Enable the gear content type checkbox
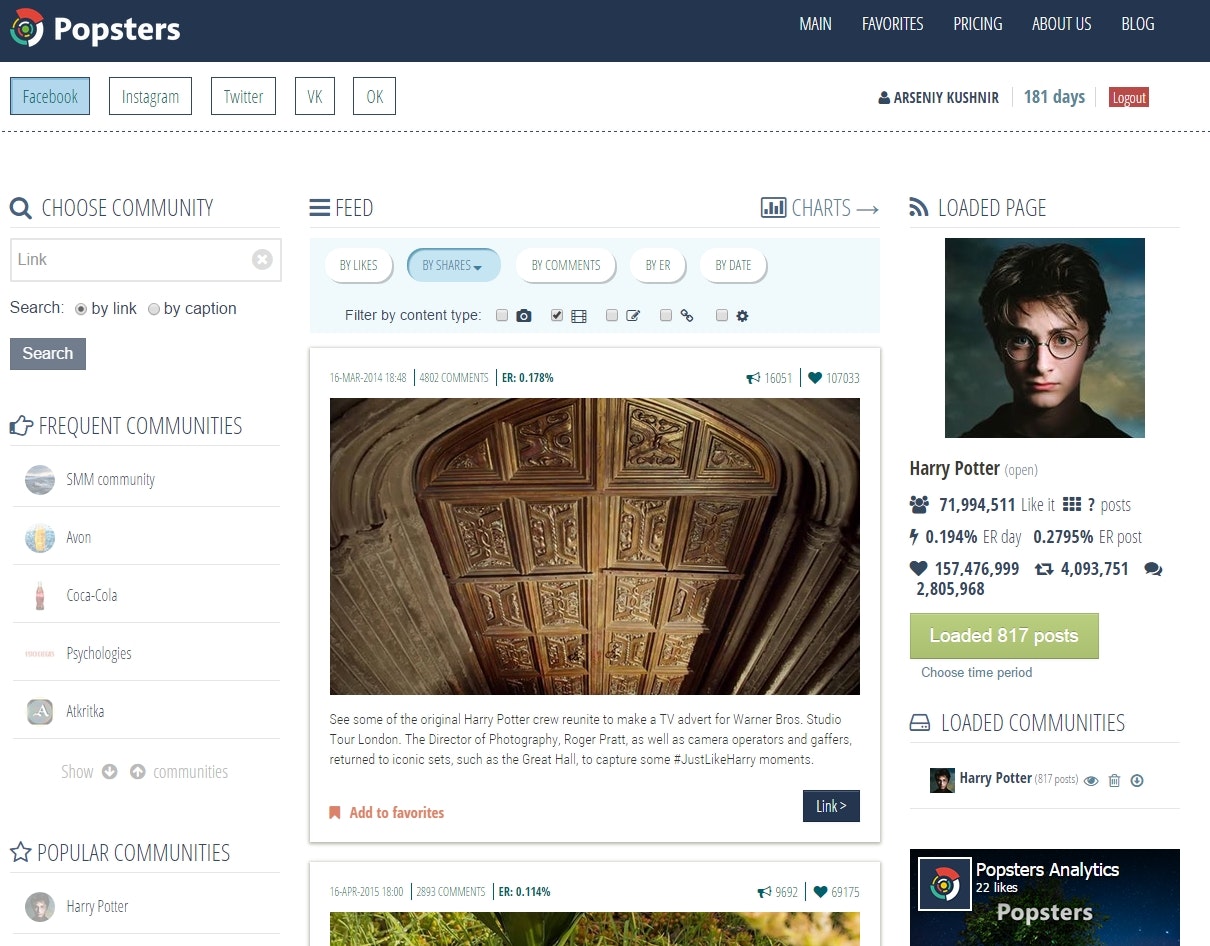This screenshot has height=946, width=1210. 722,315
